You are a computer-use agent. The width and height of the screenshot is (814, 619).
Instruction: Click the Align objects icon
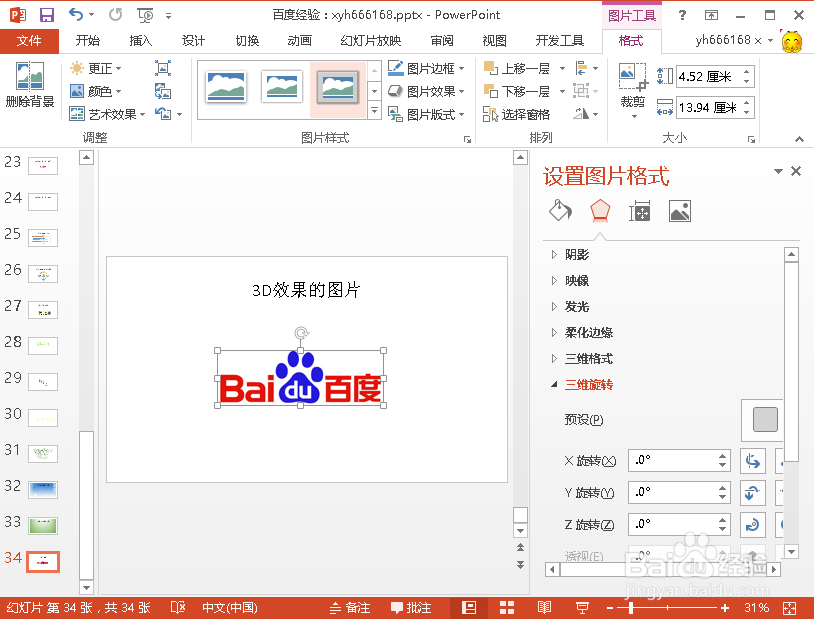[x=581, y=68]
